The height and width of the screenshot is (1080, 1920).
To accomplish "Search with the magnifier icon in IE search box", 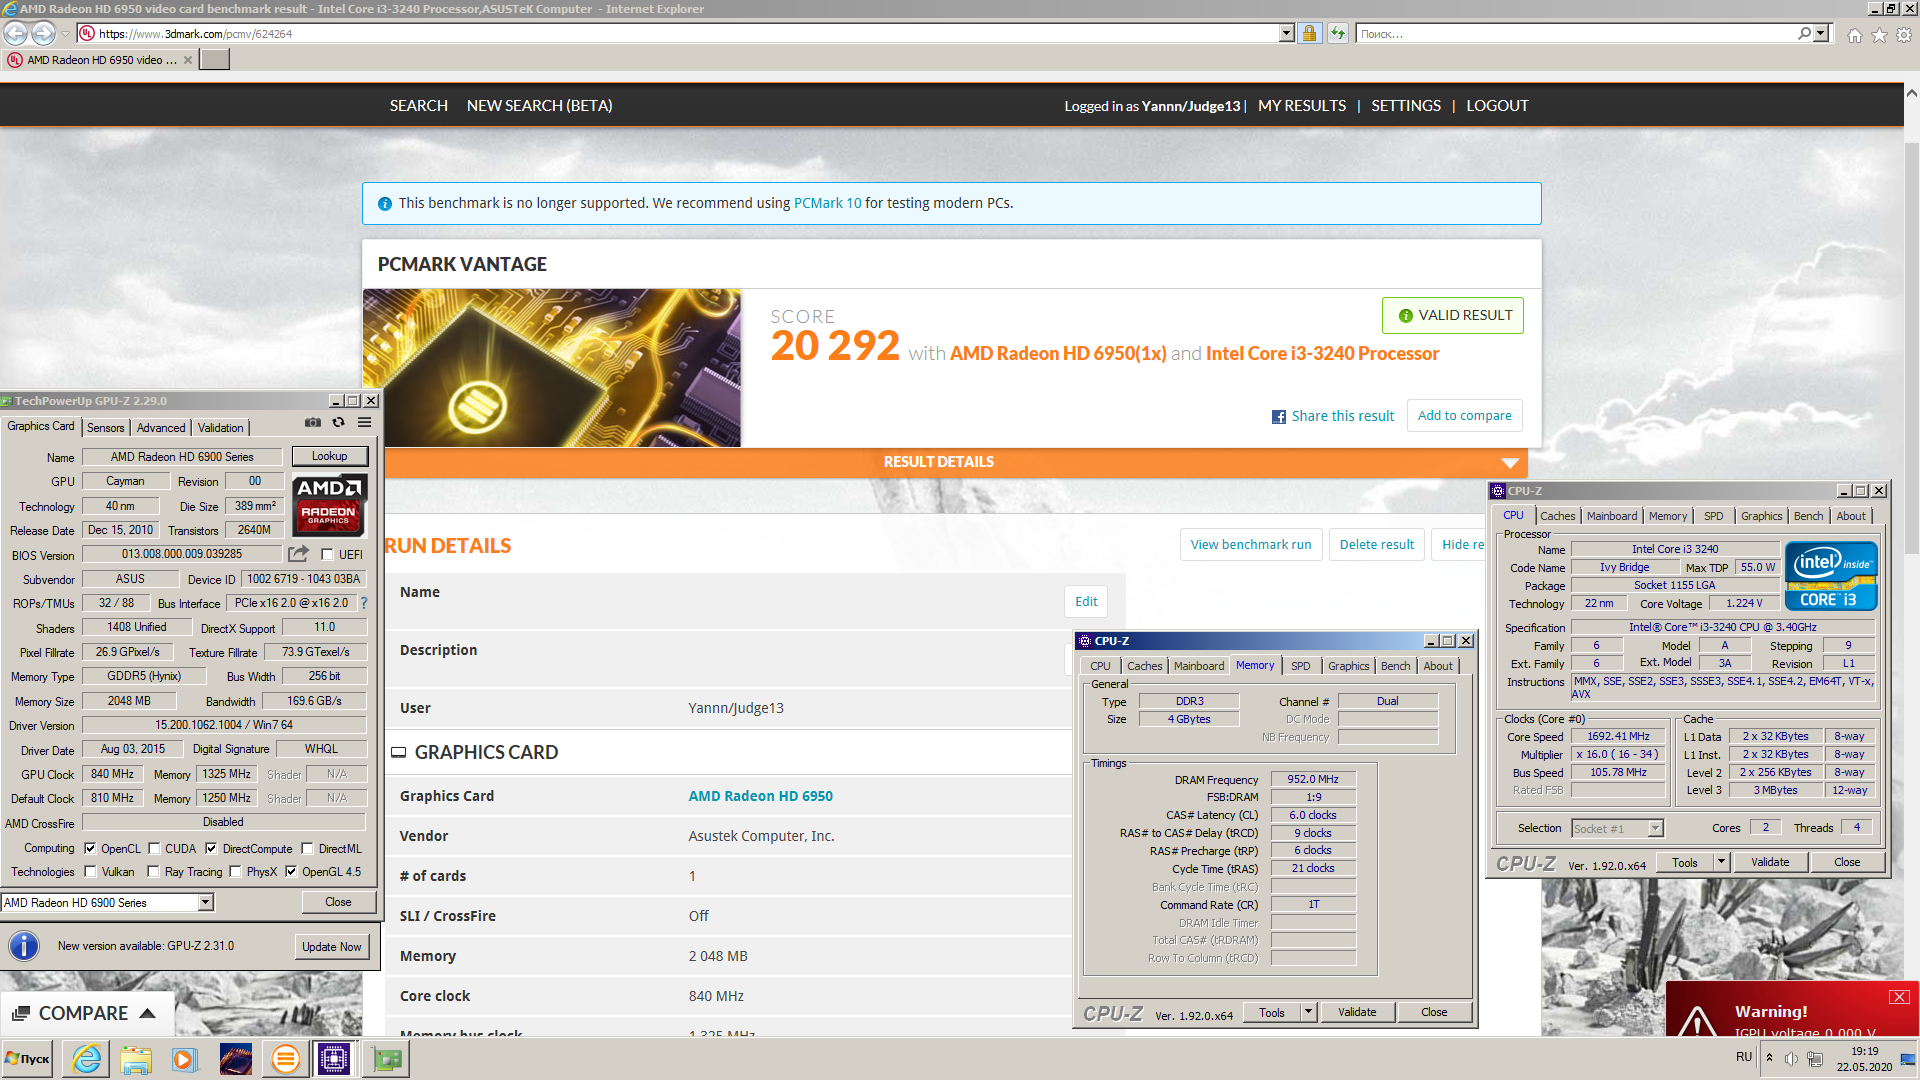I will point(1804,33).
